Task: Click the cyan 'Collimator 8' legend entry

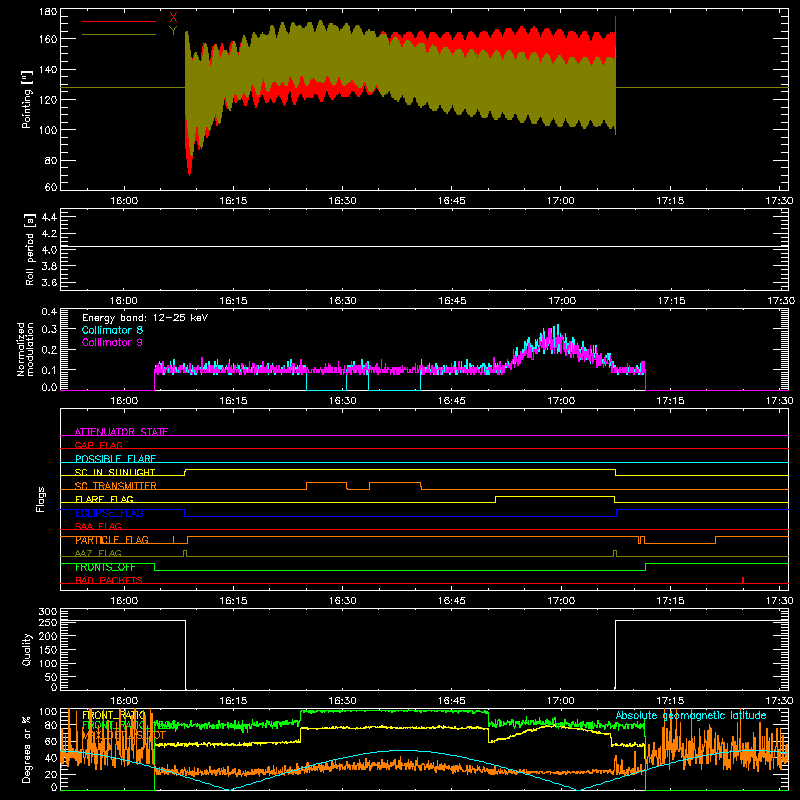Action: (112, 330)
